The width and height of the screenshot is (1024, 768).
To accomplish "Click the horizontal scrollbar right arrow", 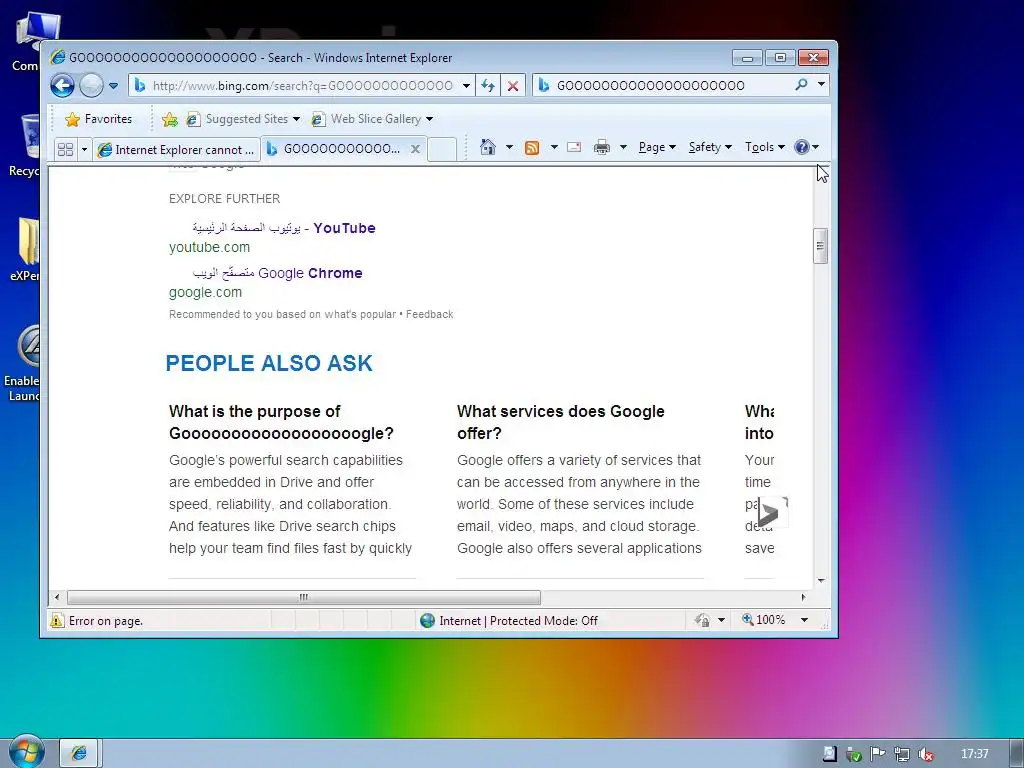I will 803,597.
